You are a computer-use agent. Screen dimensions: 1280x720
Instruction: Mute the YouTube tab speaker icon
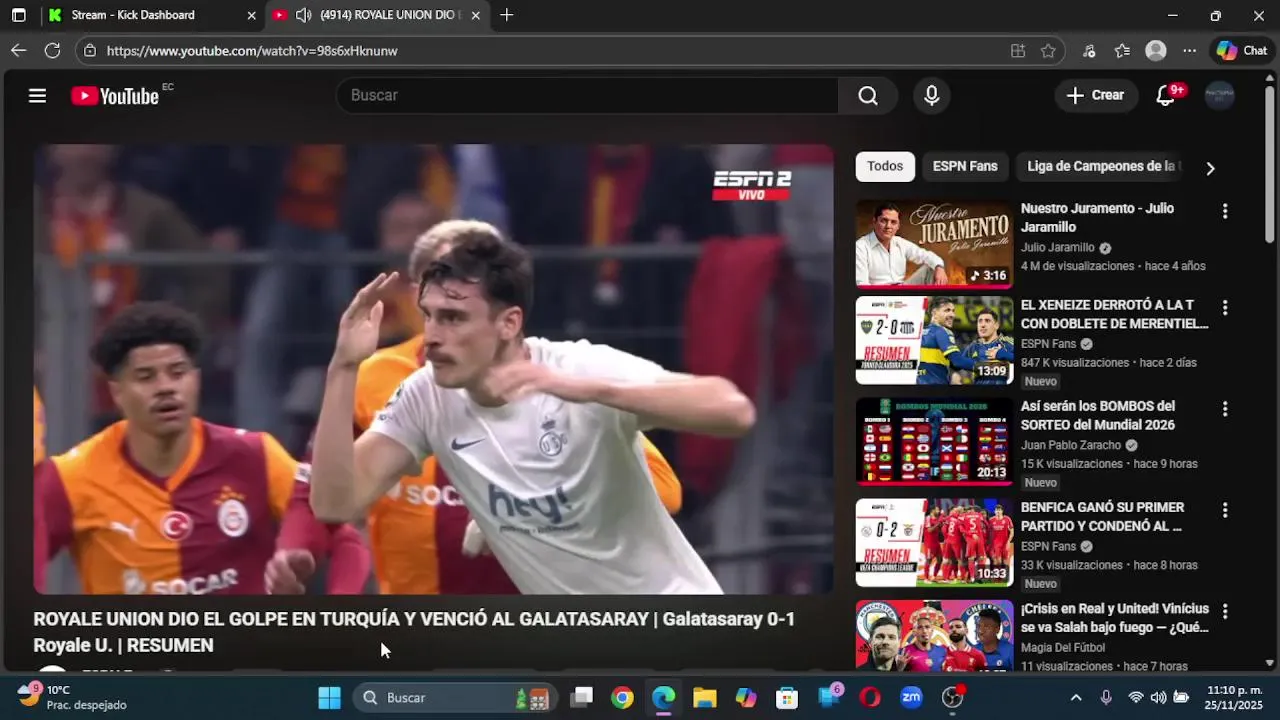pyautogui.click(x=304, y=15)
